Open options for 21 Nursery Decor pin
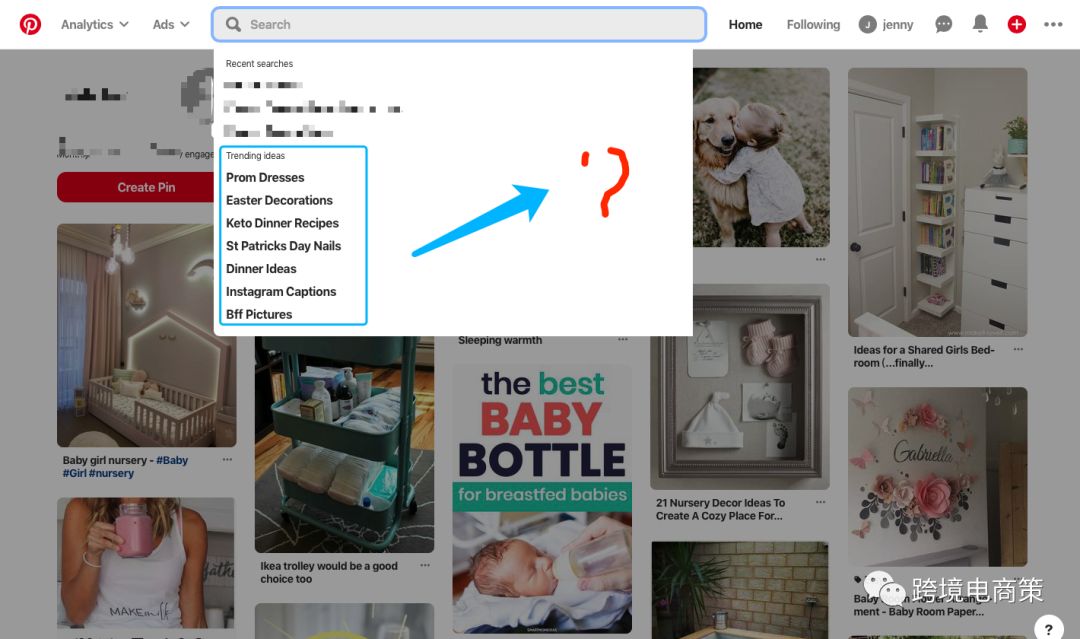 [820, 502]
